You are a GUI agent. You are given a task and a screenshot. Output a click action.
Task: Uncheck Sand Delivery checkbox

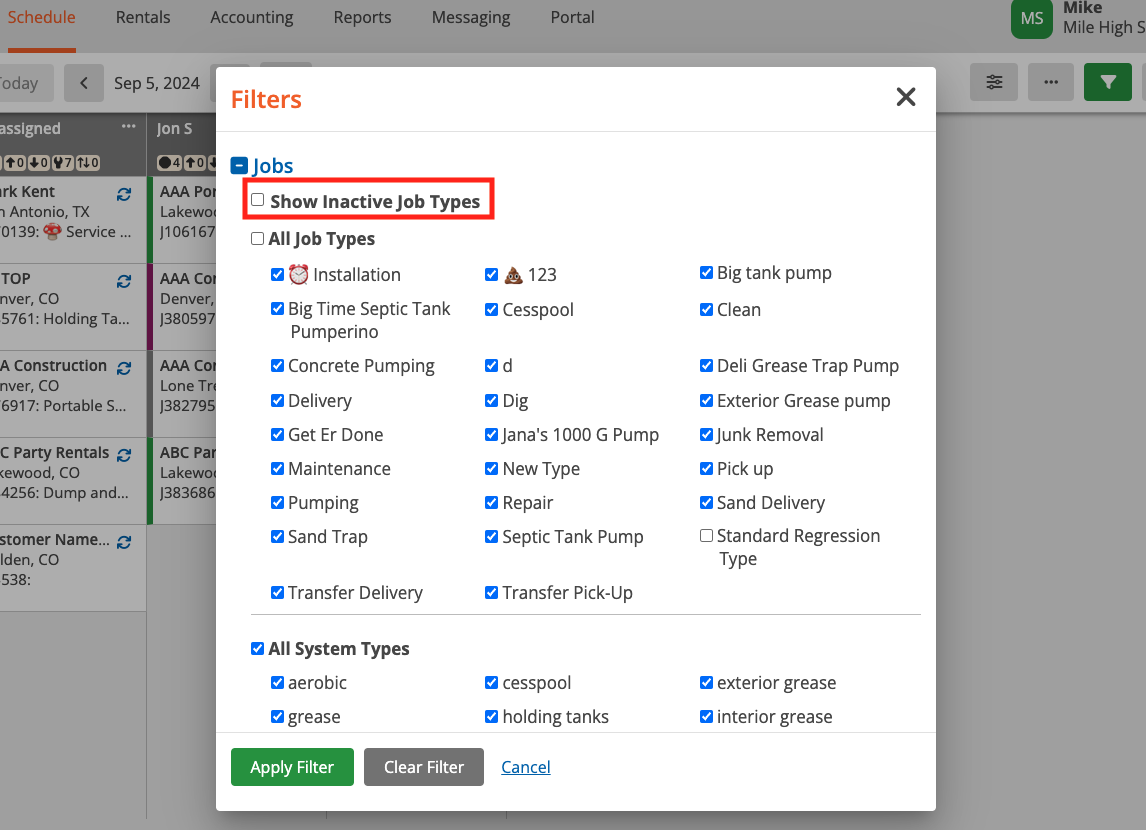pos(706,503)
